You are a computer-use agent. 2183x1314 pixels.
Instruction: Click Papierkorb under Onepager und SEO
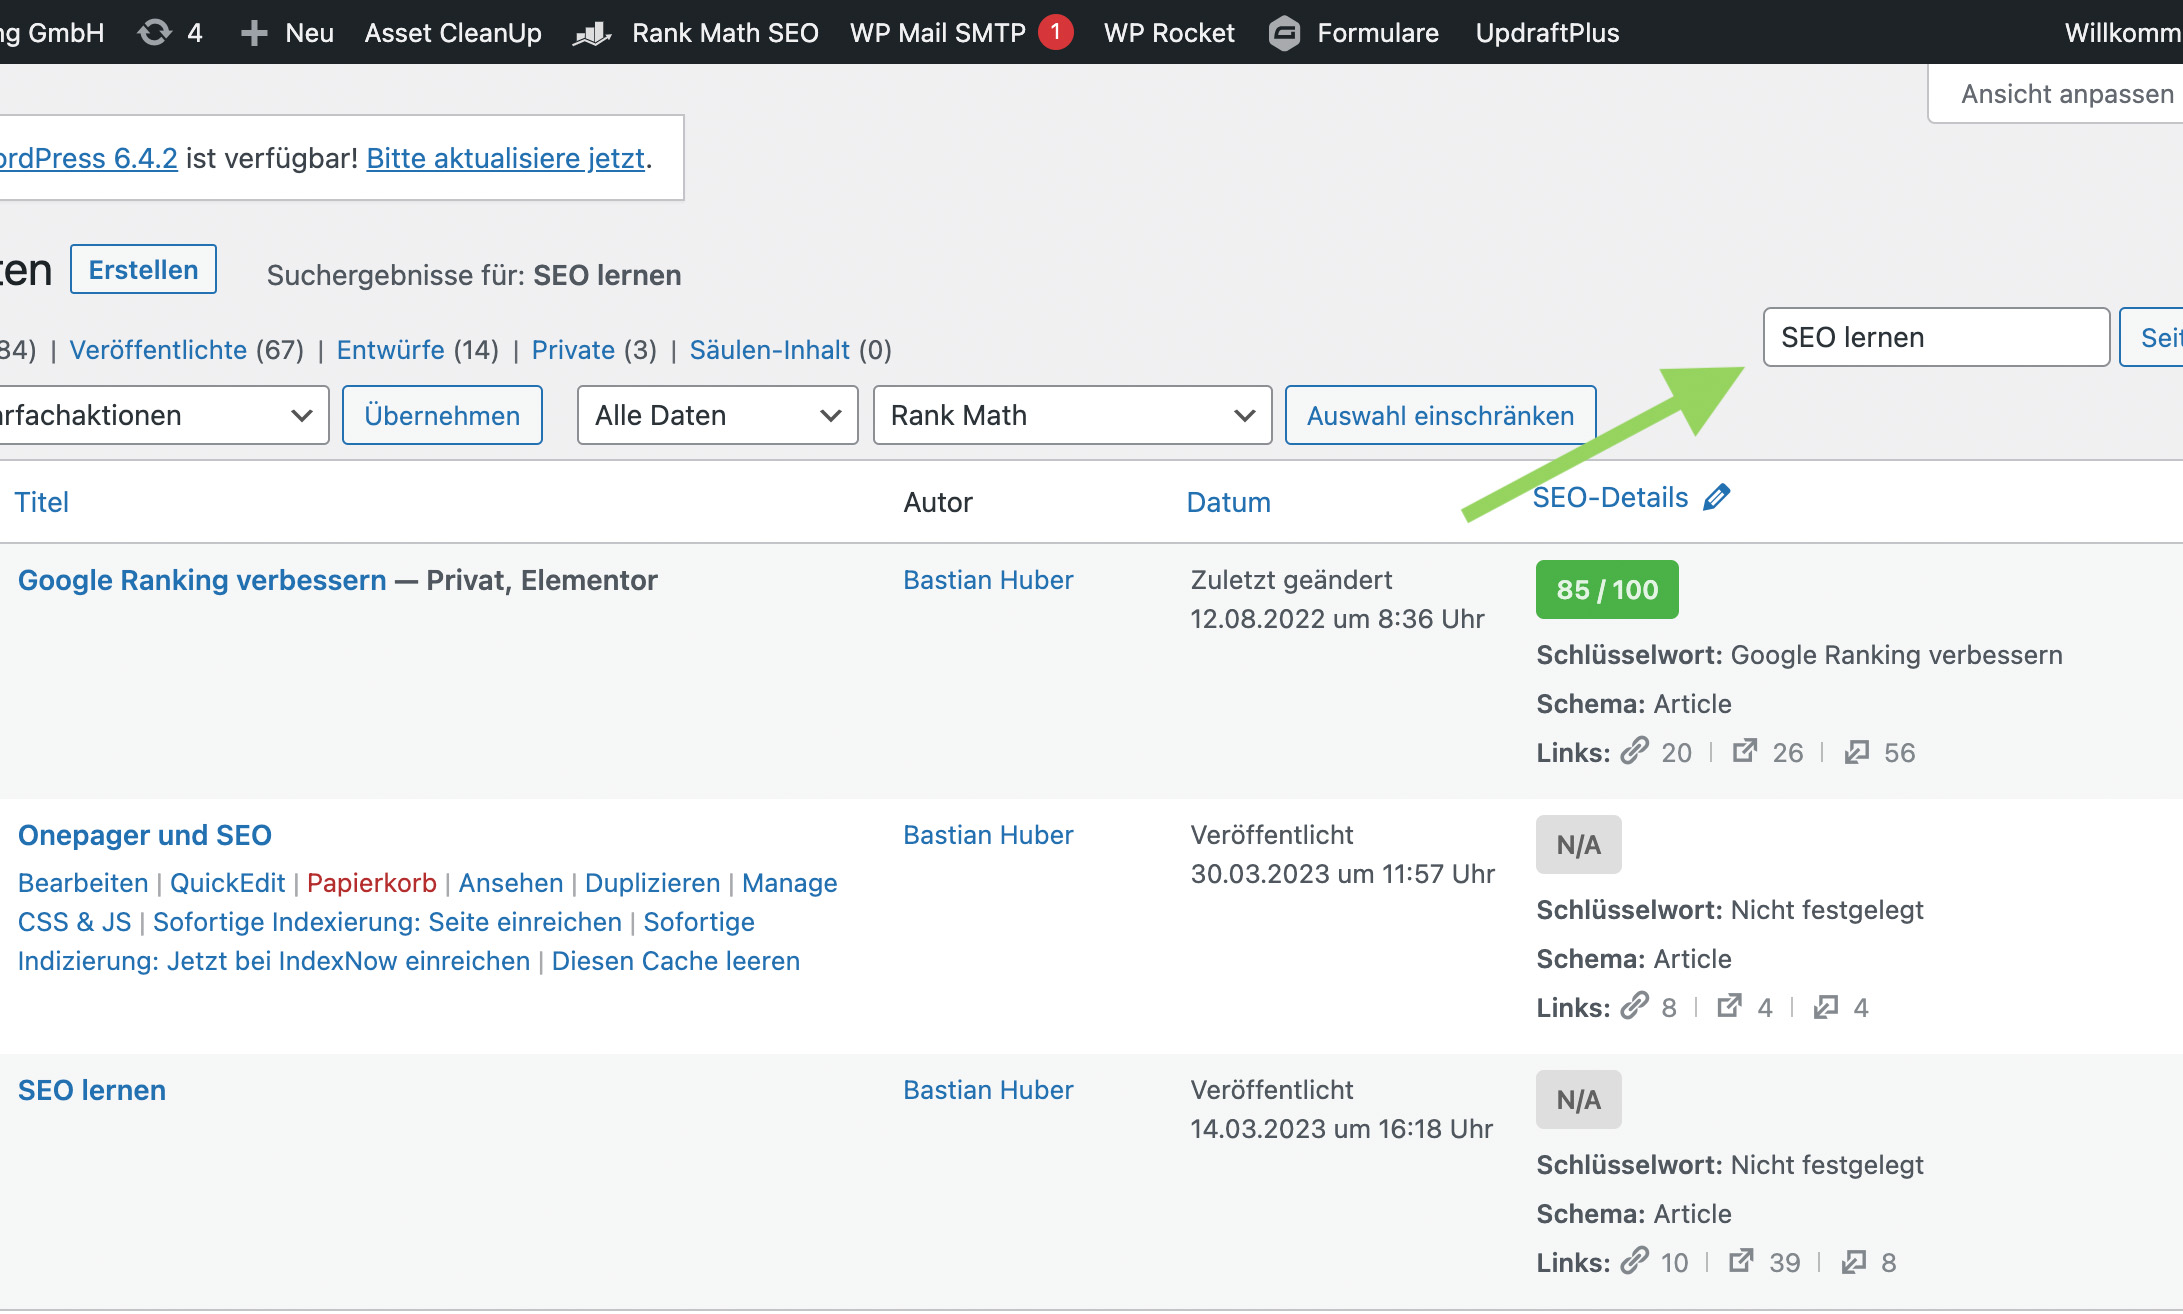(372, 883)
